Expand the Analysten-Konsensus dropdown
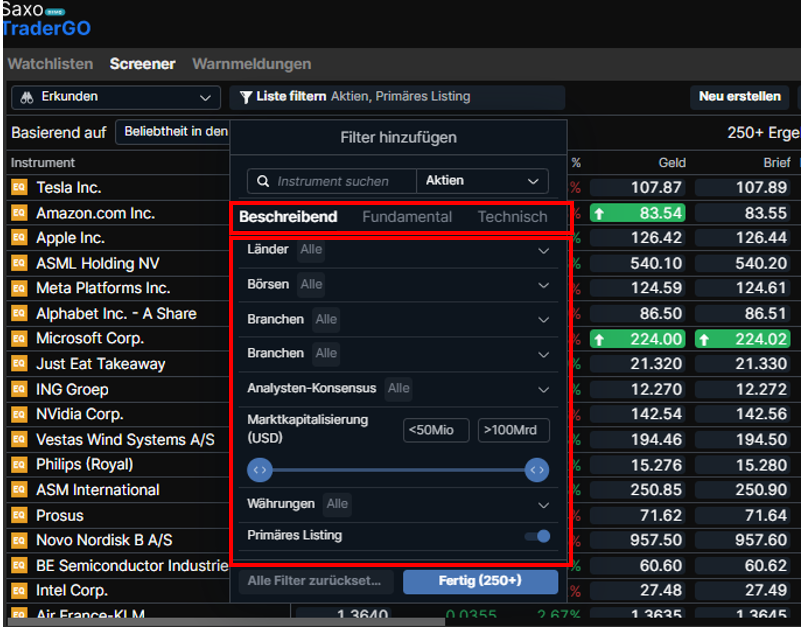This screenshot has width=801, height=627. click(543, 389)
